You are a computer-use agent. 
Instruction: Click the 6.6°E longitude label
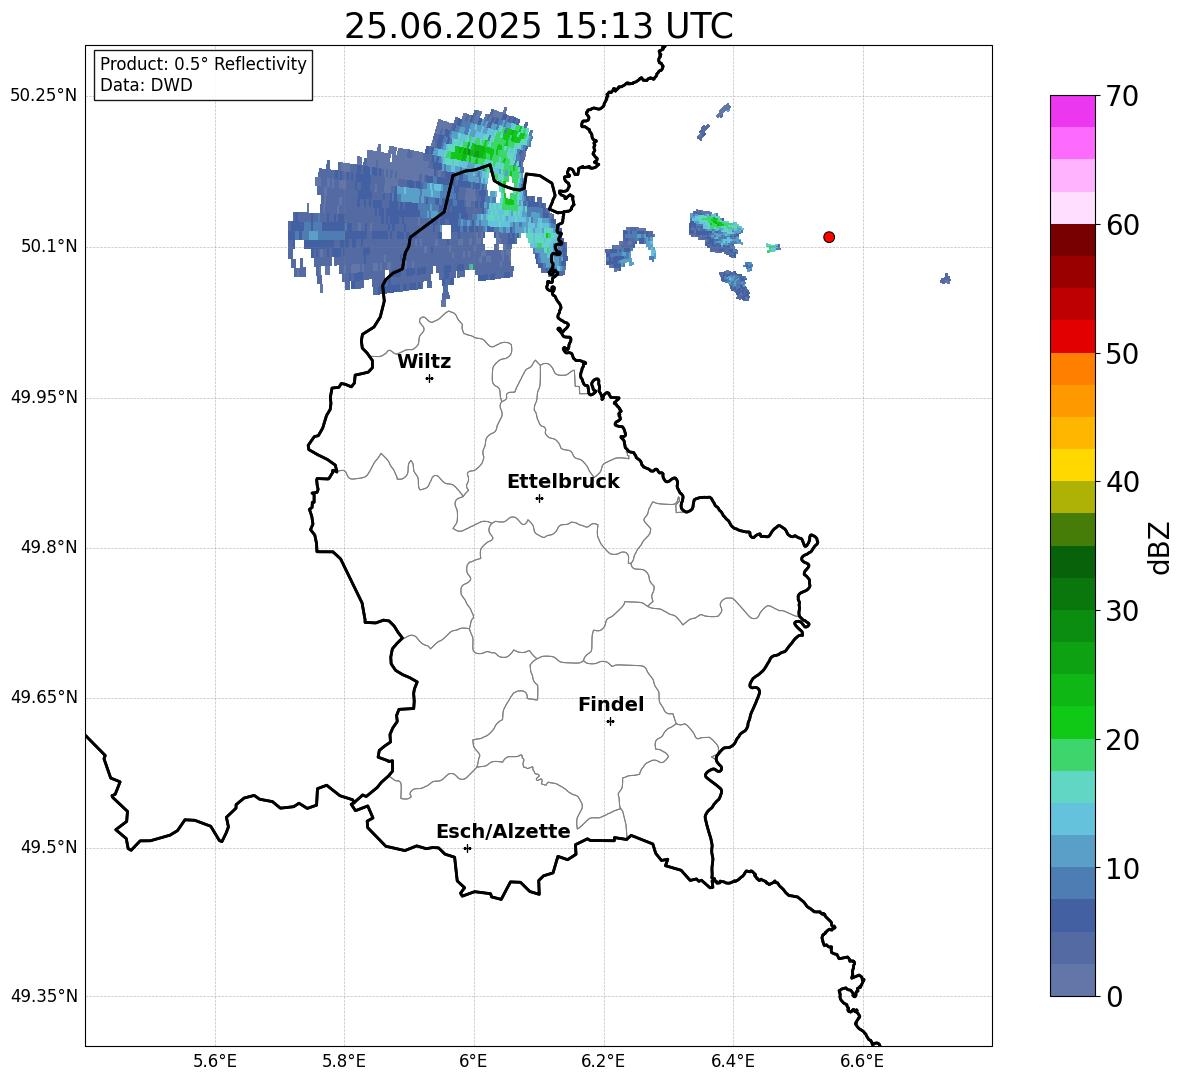pyautogui.click(x=862, y=1061)
